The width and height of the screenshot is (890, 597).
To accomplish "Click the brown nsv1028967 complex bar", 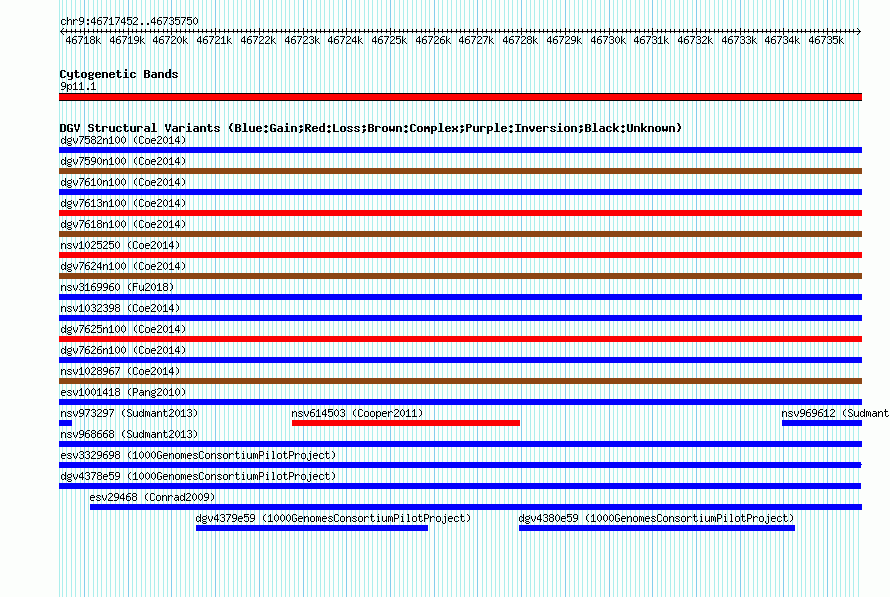I will (460, 381).
